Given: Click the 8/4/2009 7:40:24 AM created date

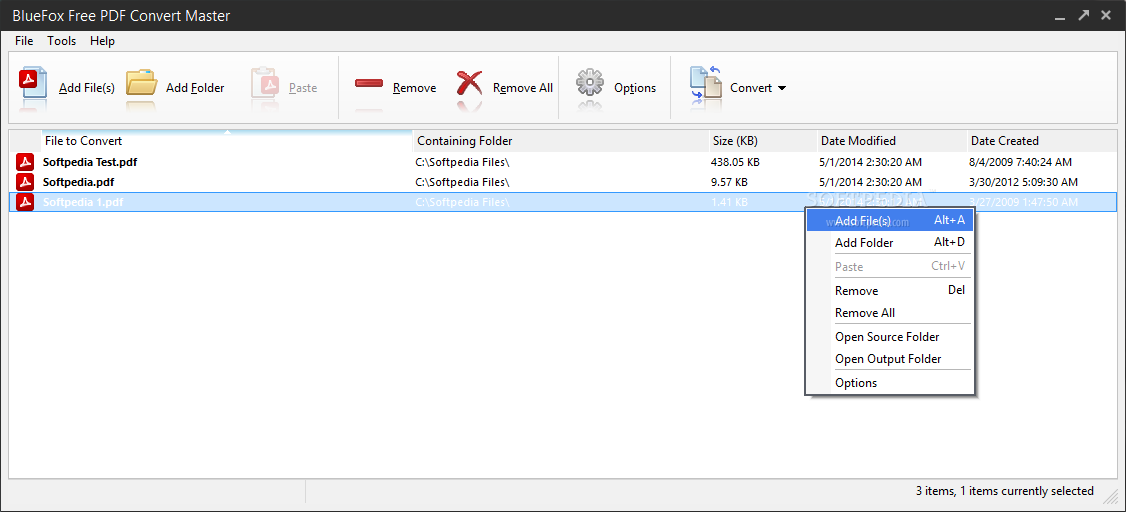Looking at the screenshot, I should click(x=1020, y=162).
